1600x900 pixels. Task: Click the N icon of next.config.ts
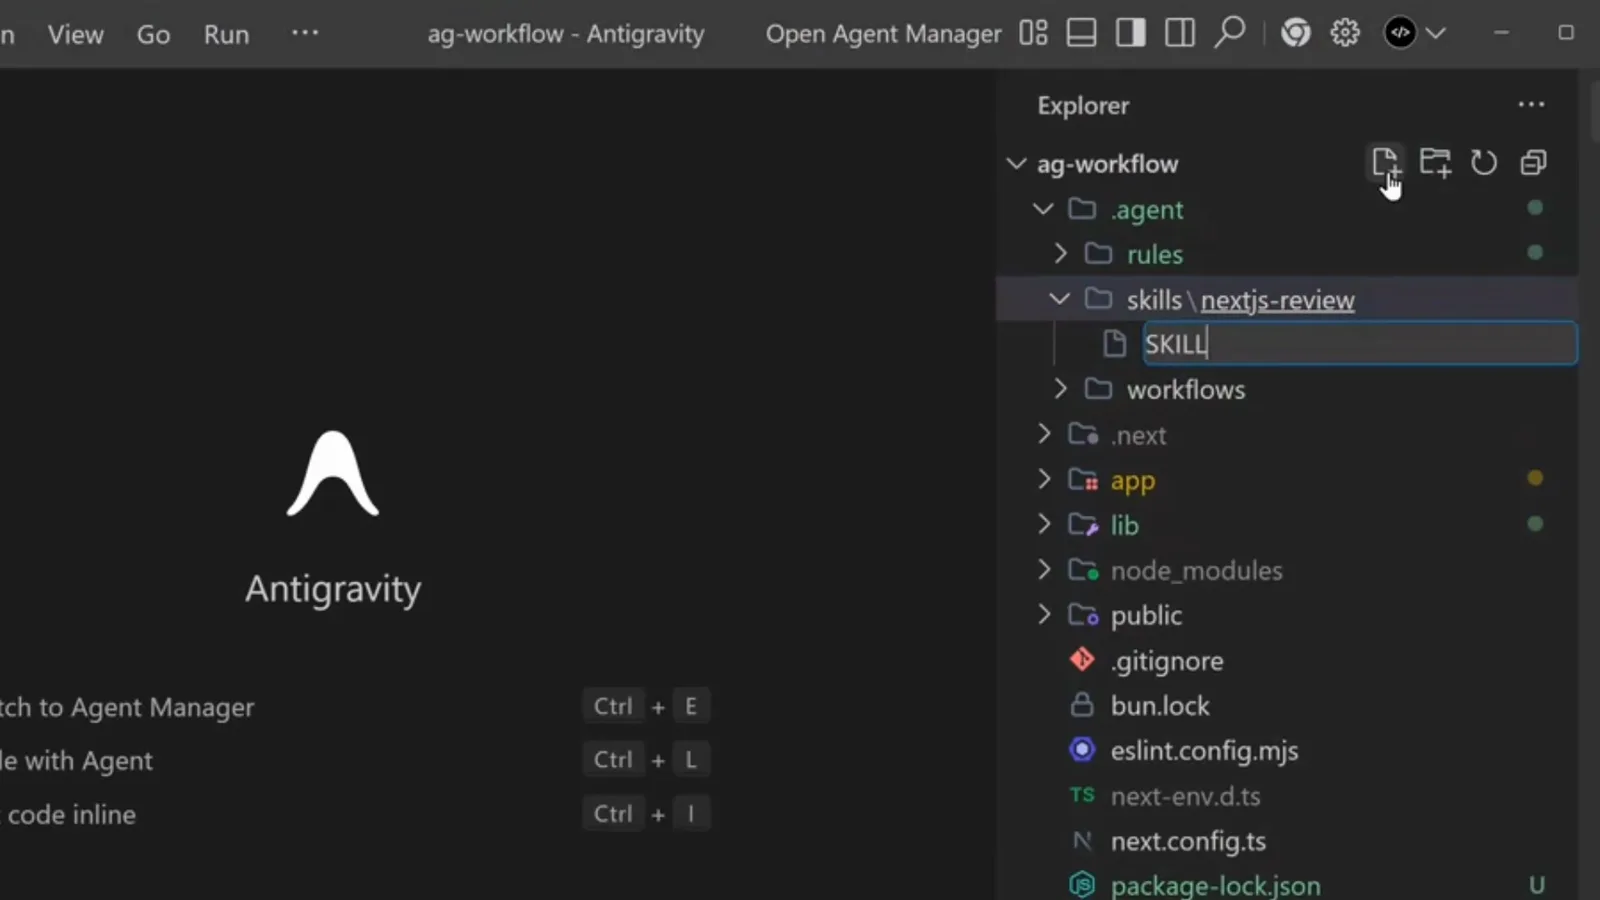coord(1082,840)
